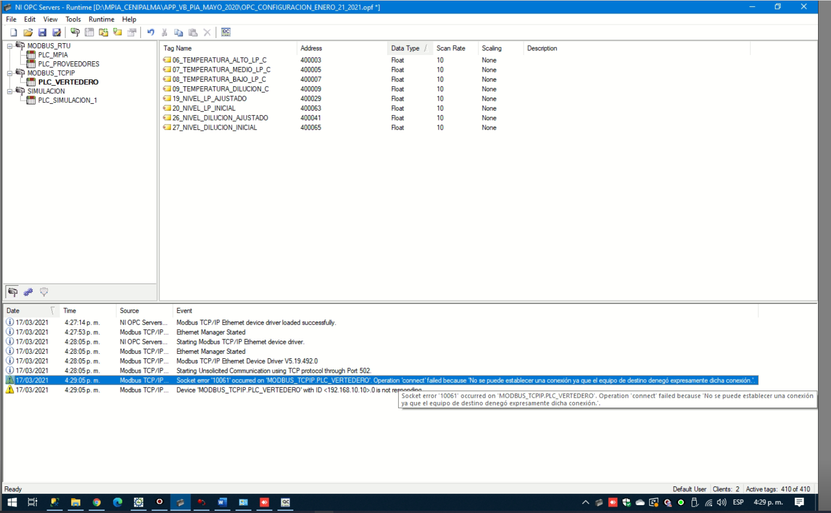The height and width of the screenshot is (513, 831).
Task: Select tag 26_NIVEL_DILUCION_AJUSTADO
Action: click(x=220, y=118)
